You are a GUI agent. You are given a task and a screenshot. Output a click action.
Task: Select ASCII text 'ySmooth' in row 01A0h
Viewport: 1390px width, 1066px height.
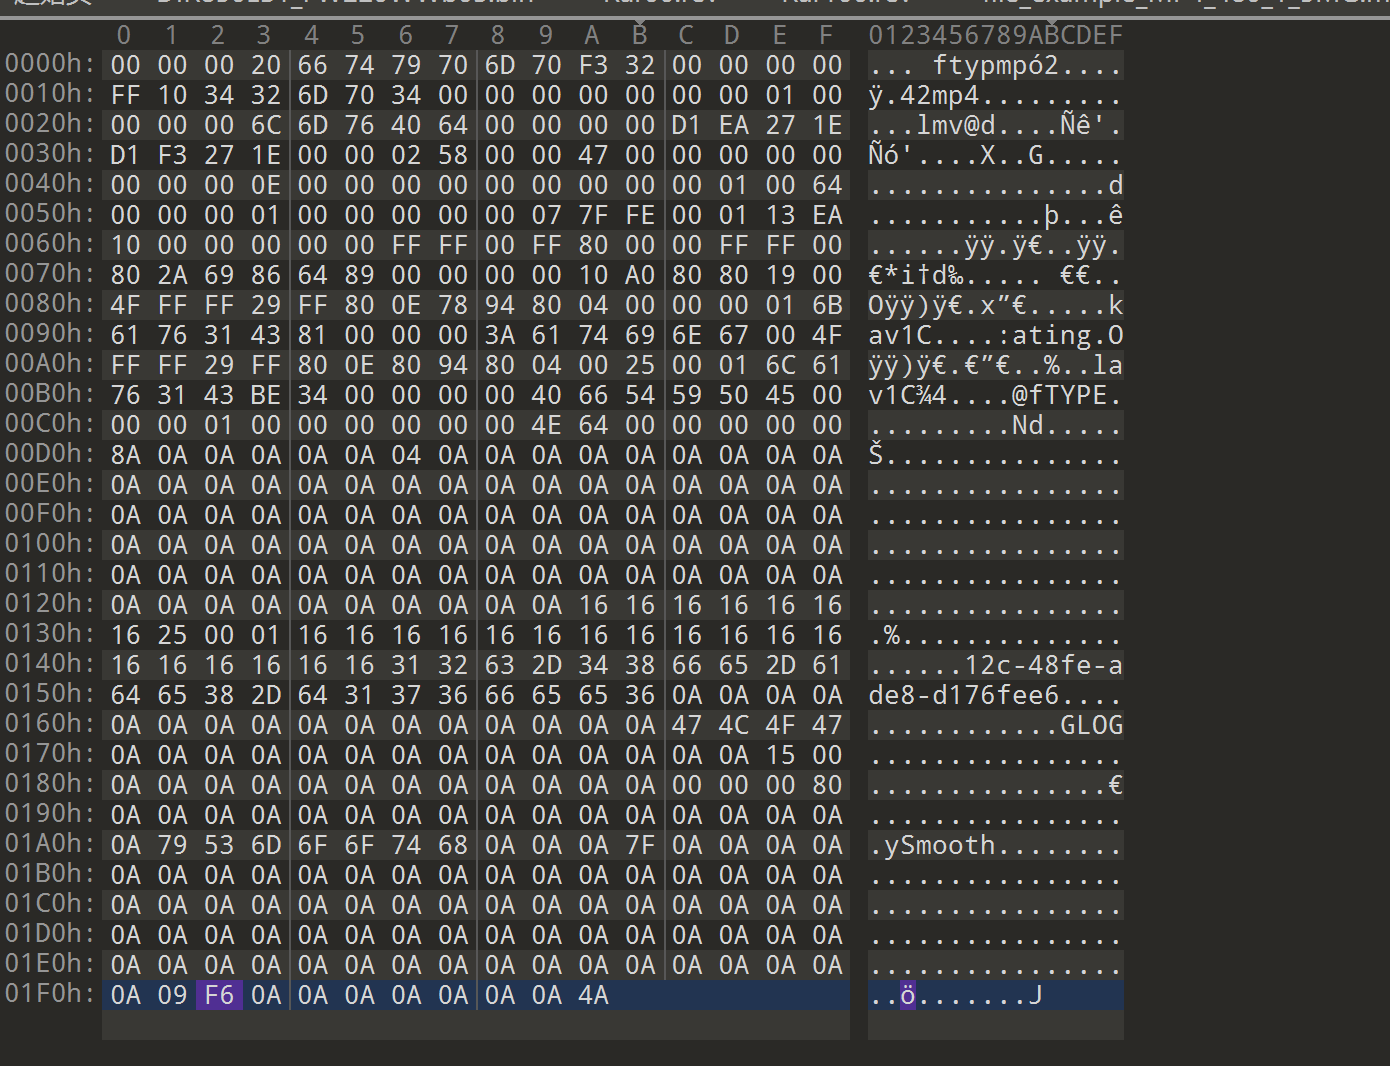point(940,846)
